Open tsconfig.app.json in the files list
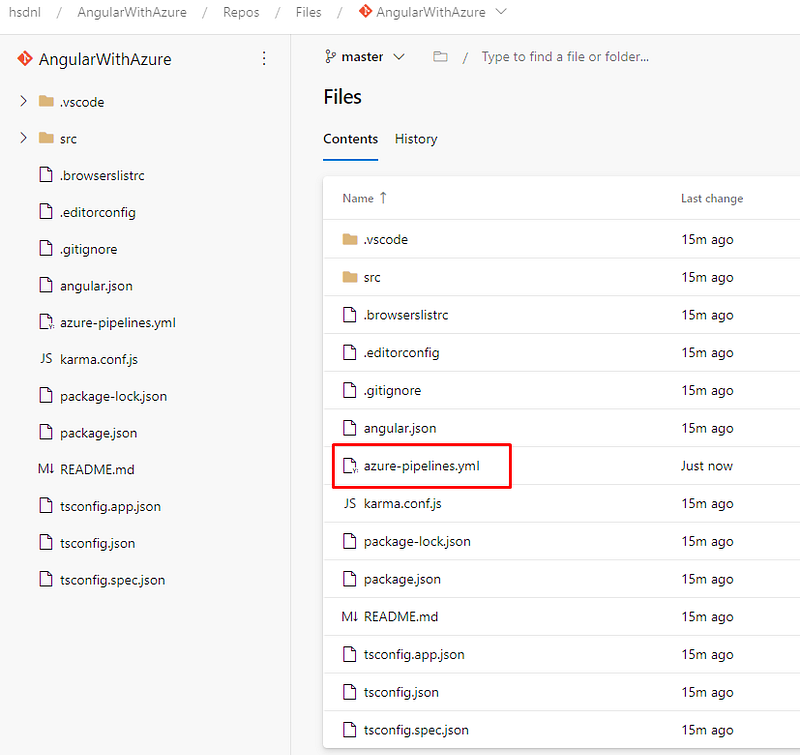 point(414,655)
